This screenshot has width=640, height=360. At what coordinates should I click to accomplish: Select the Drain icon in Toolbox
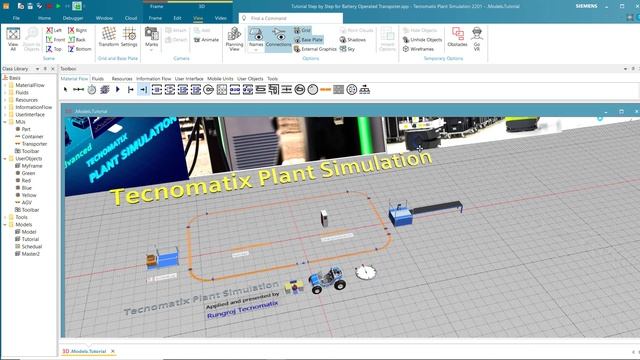point(143,89)
